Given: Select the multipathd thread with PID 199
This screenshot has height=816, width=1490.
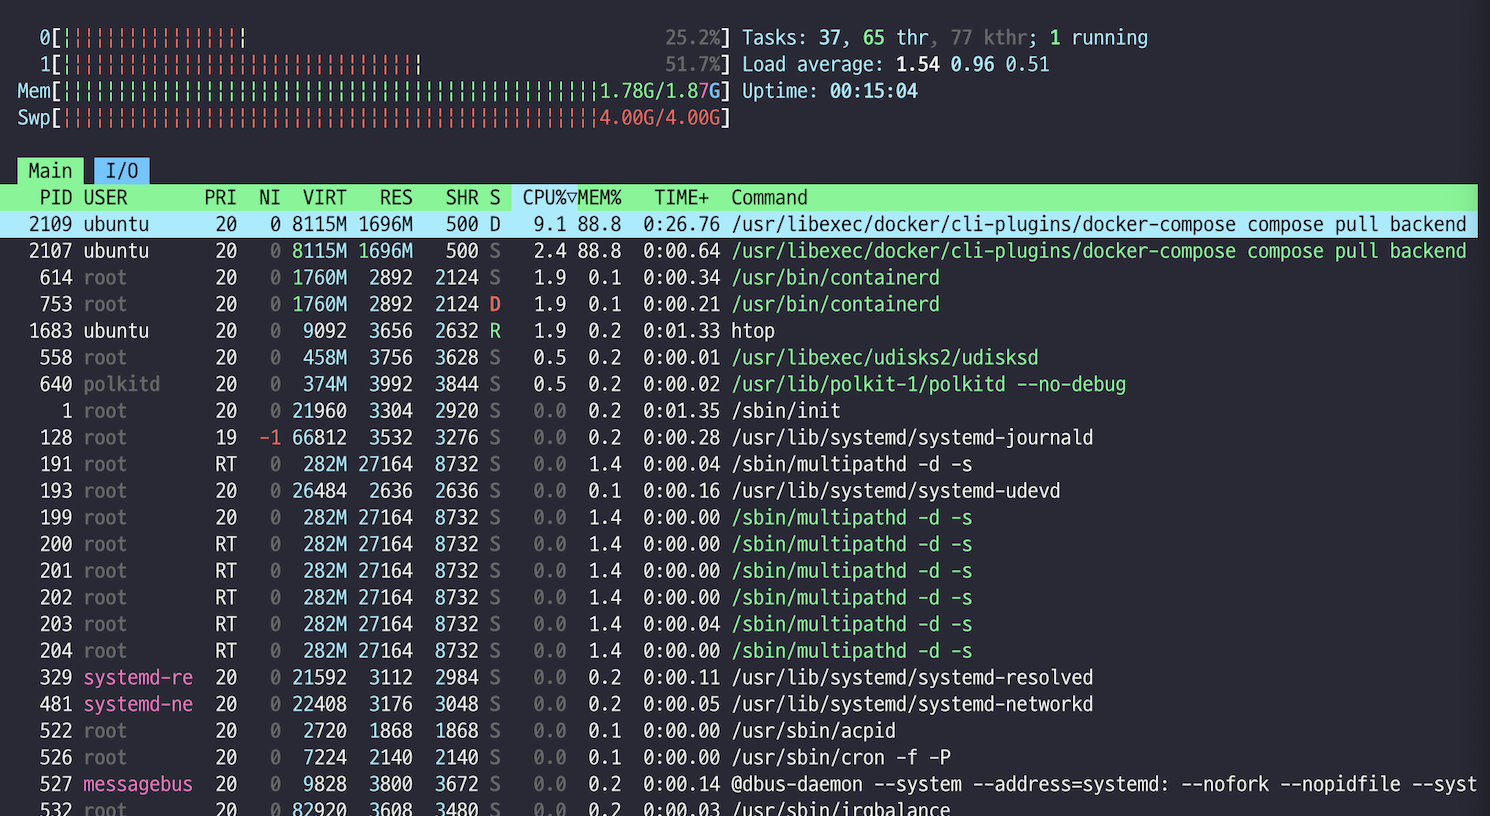Looking at the screenshot, I should click(739, 518).
